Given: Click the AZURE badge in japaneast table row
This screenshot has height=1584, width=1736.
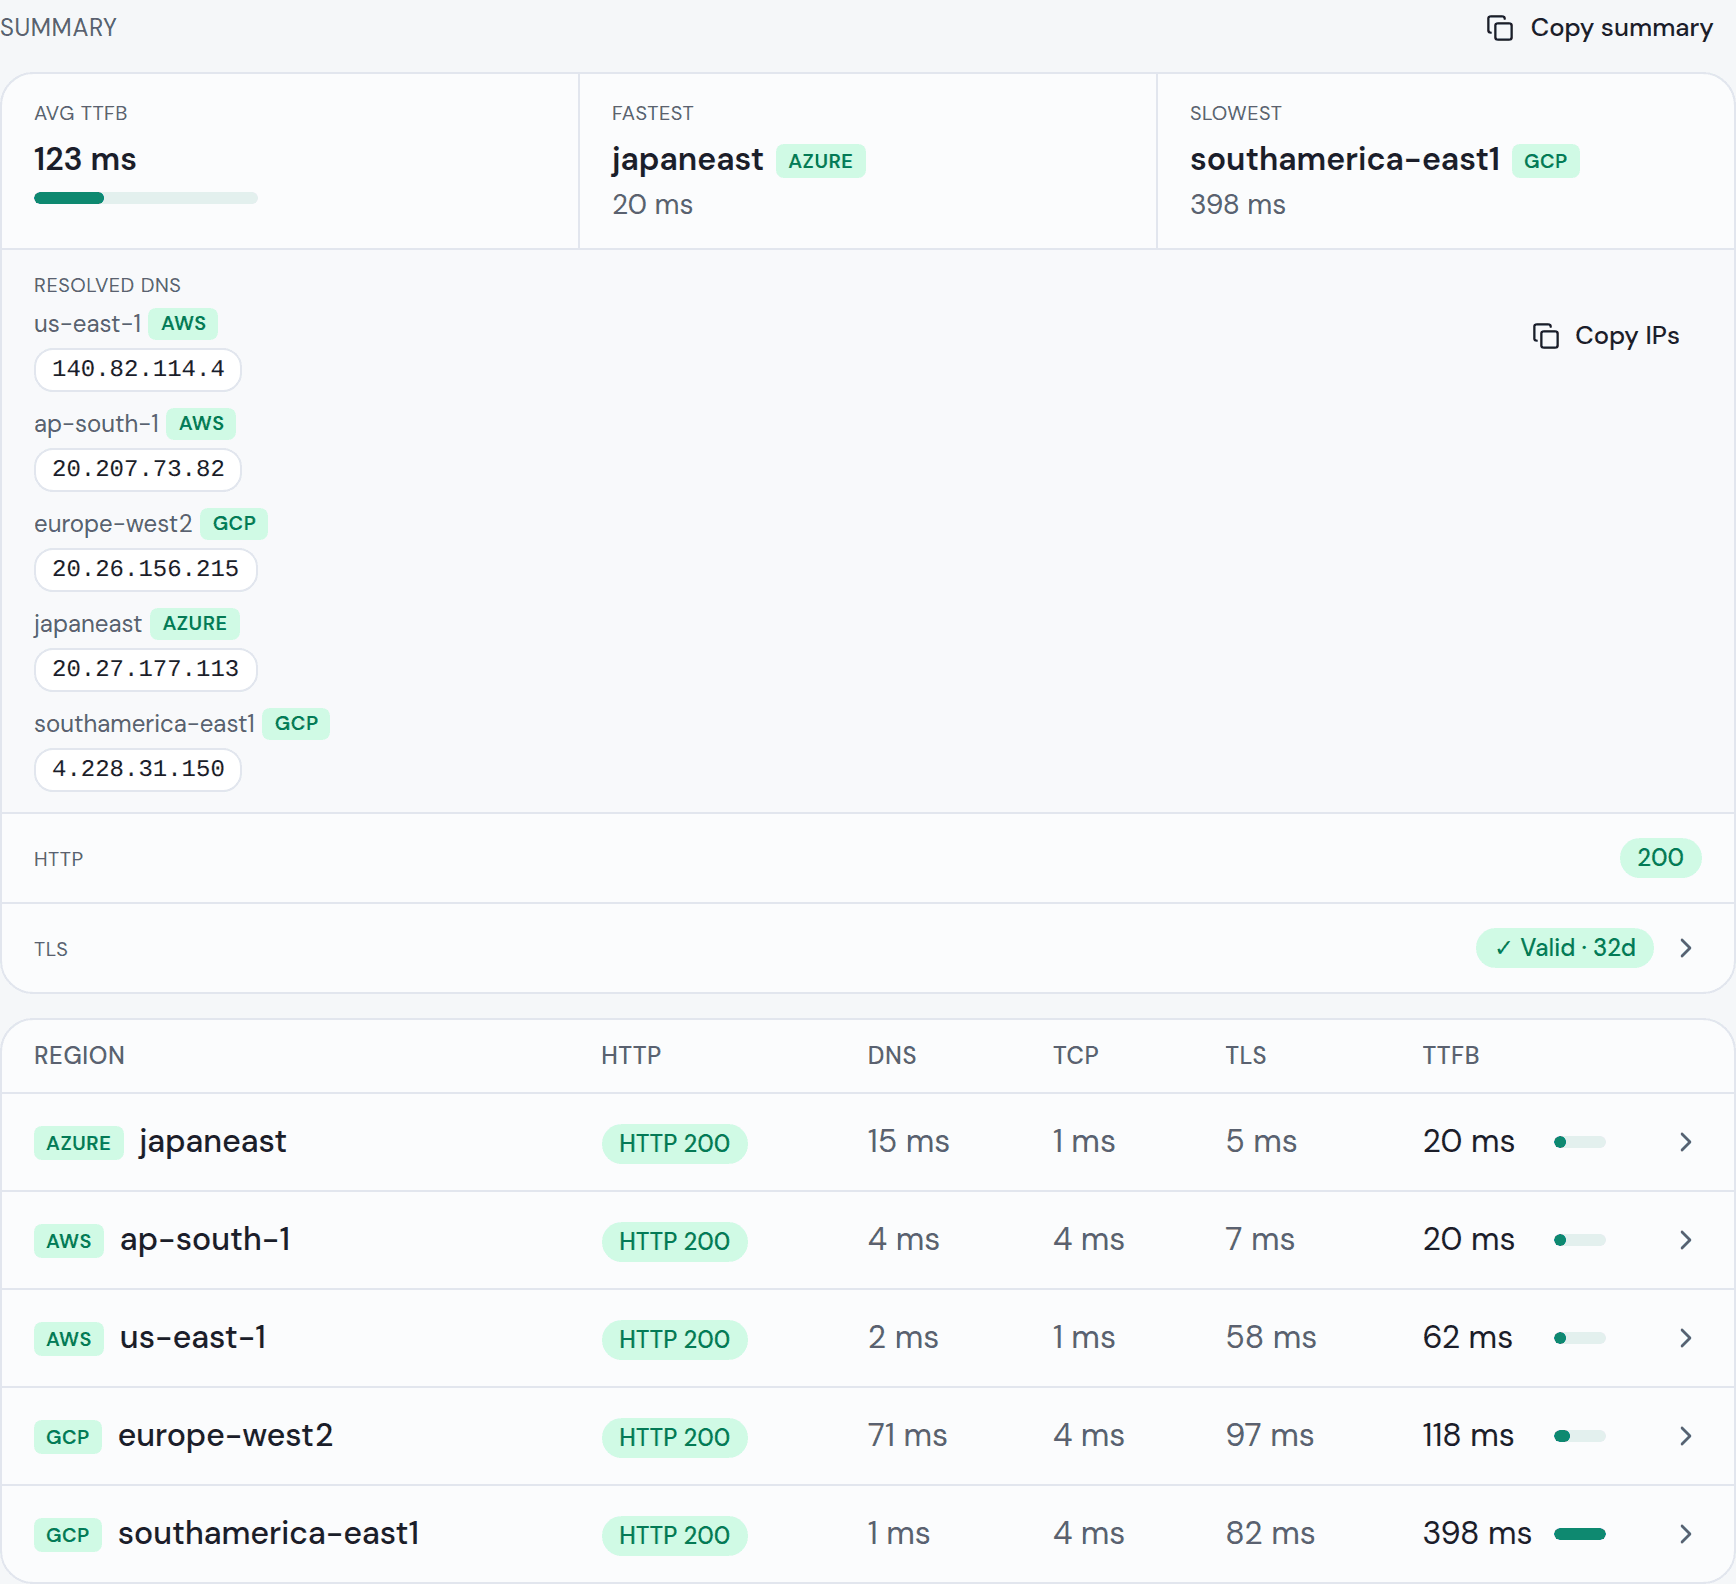Looking at the screenshot, I should tap(79, 1143).
